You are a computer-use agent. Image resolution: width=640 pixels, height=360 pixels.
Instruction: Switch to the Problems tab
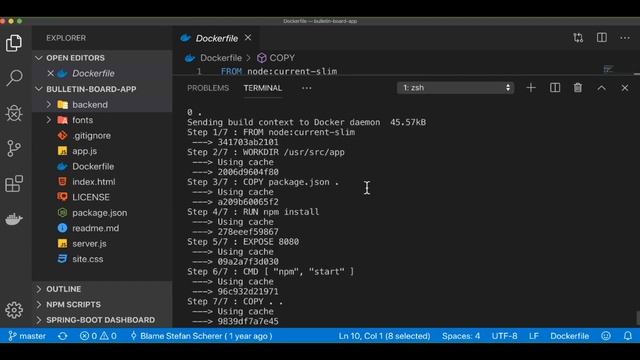[x=208, y=88]
